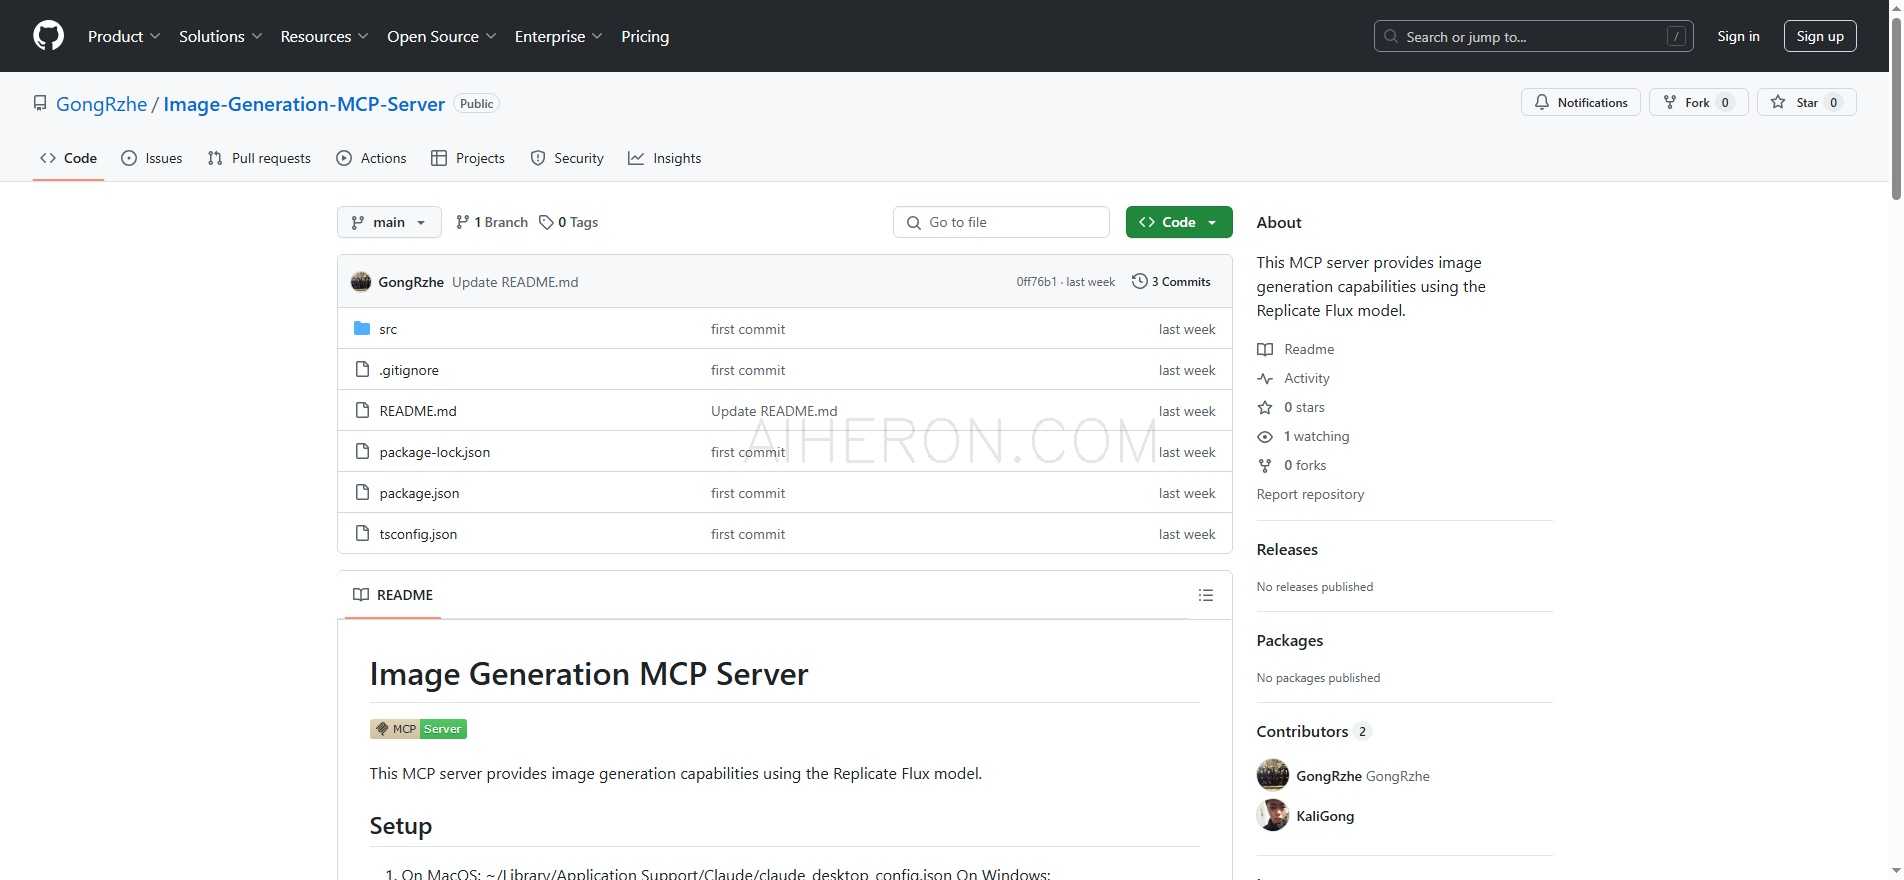The height and width of the screenshot is (880, 1904).
Task: Select the Code tab
Action: coord(68,158)
